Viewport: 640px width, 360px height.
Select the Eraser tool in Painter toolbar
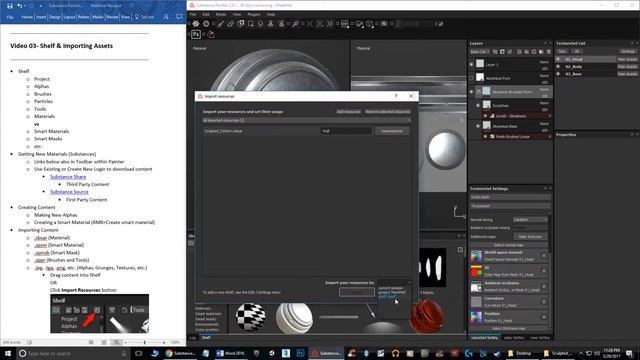click(x=231, y=24)
